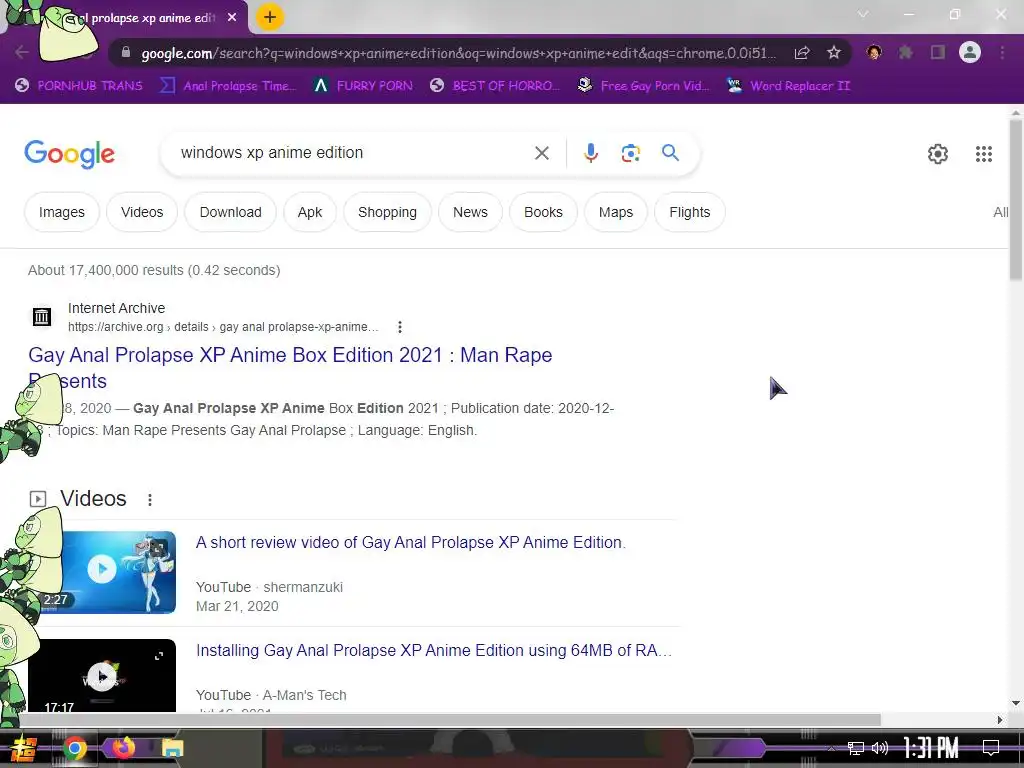Open the Chrome profile account button

pos(970,52)
